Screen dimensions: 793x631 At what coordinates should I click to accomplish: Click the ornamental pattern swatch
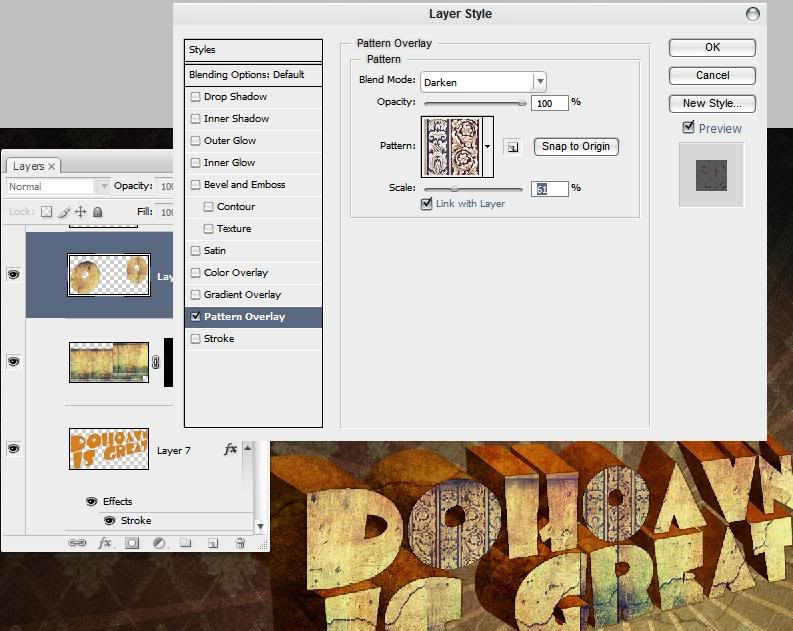point(452,147)
